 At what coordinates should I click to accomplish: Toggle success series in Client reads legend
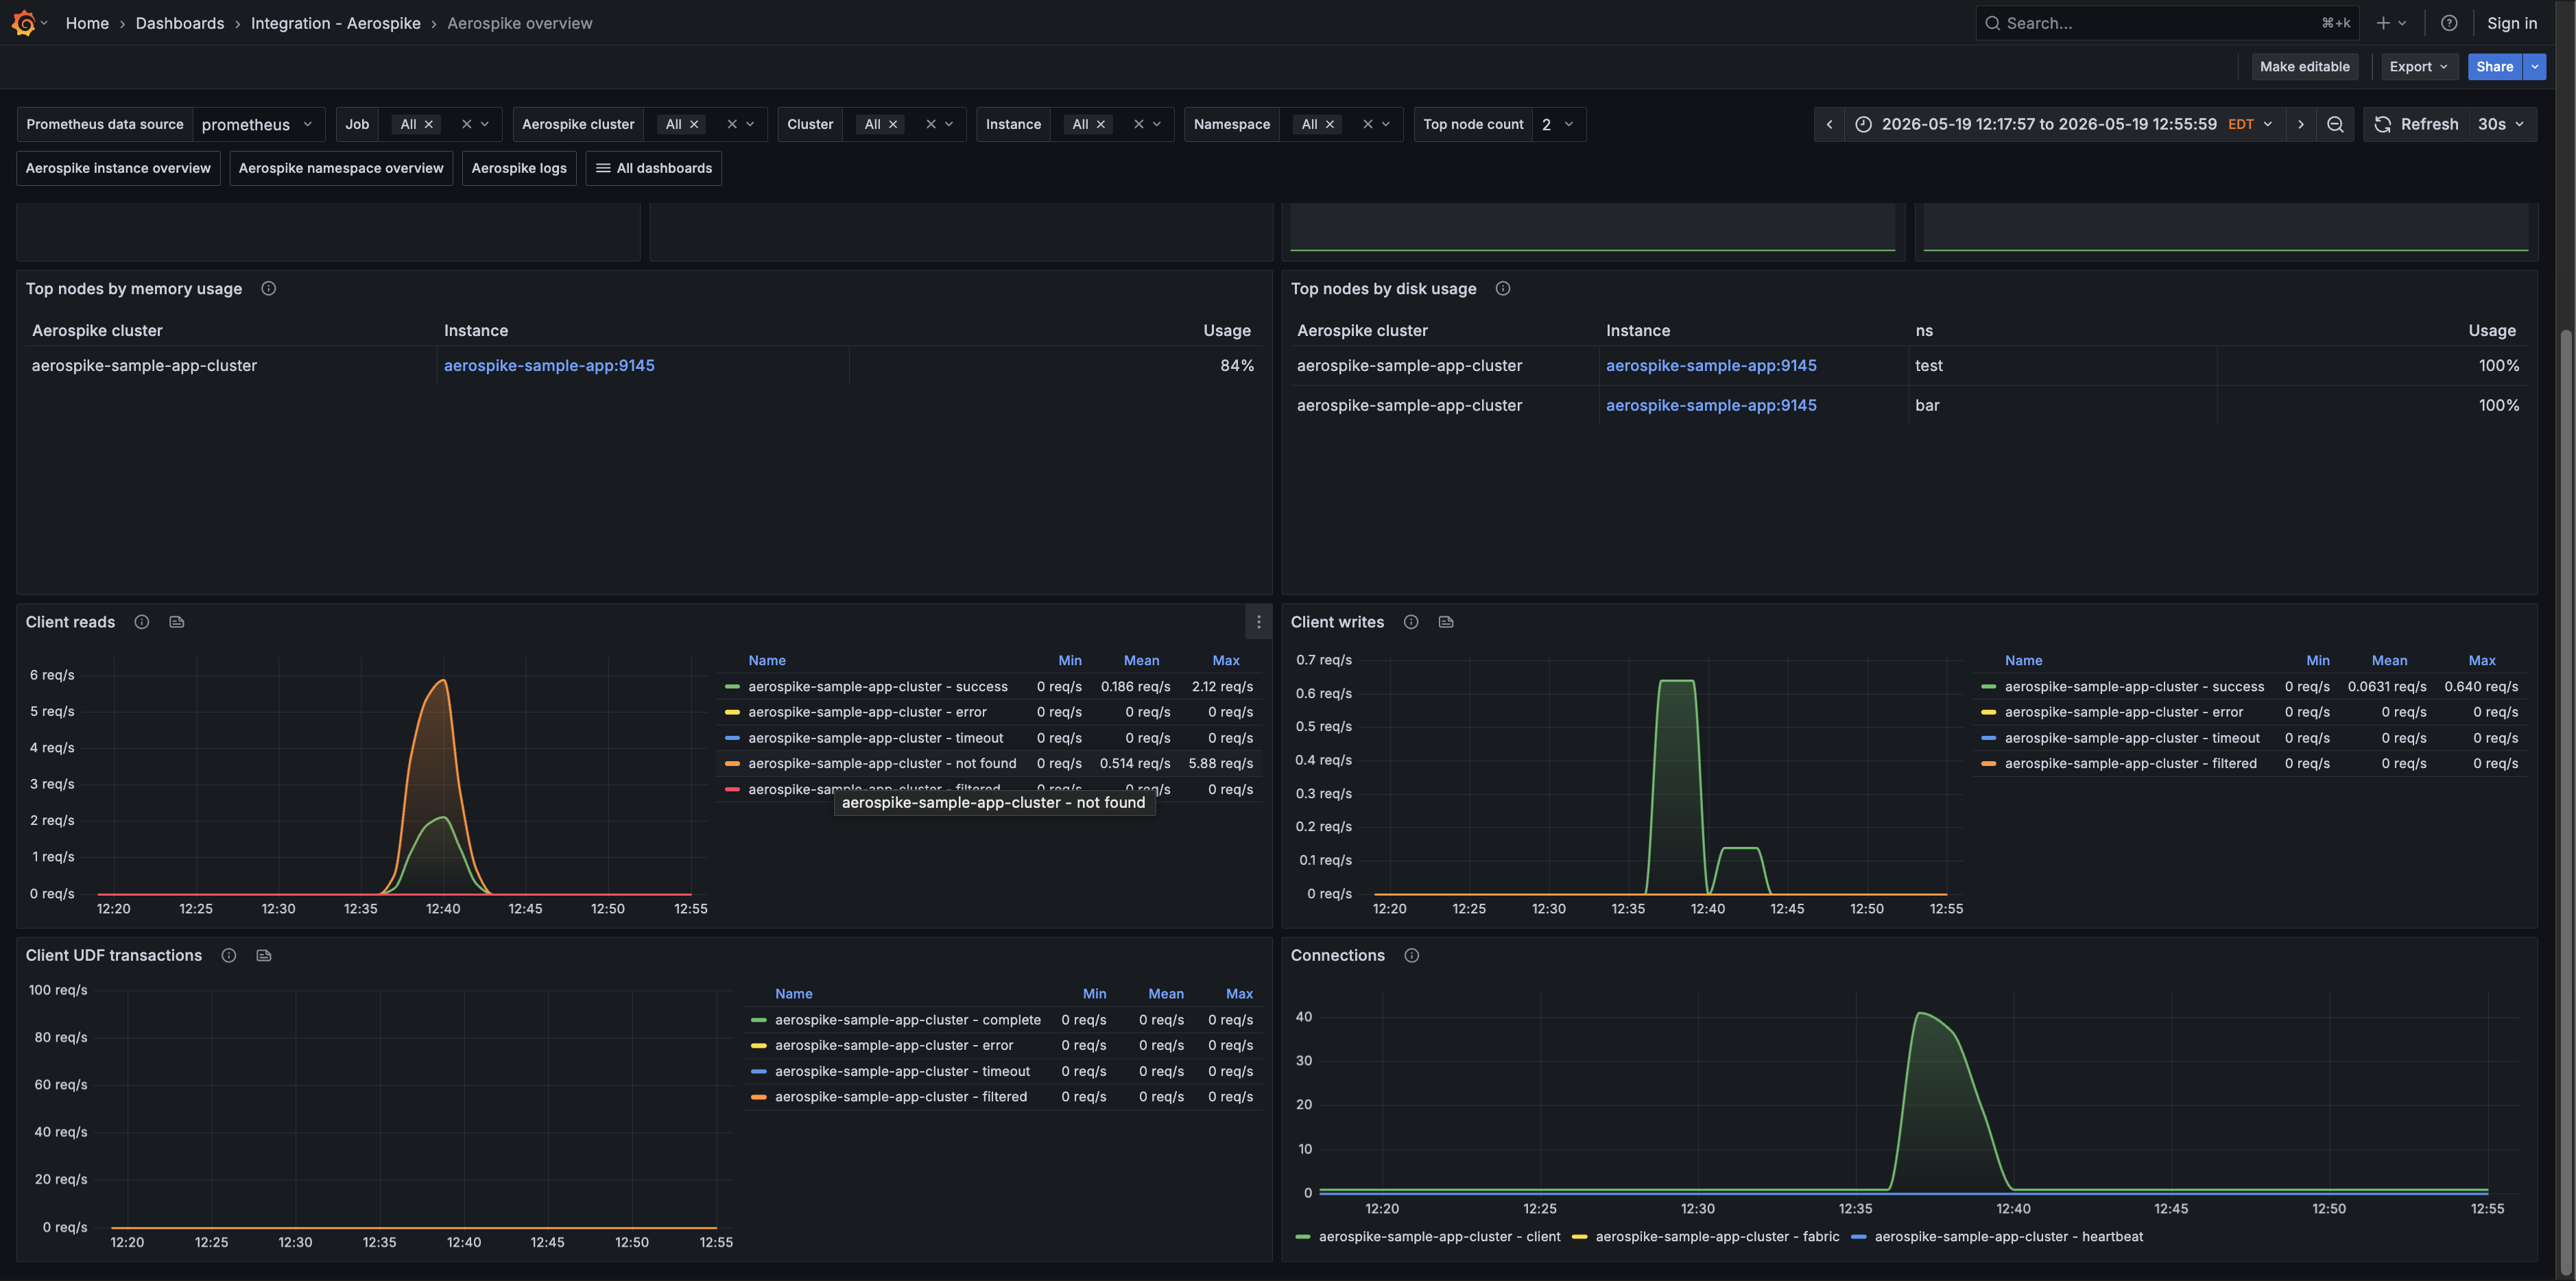(877, 686)
